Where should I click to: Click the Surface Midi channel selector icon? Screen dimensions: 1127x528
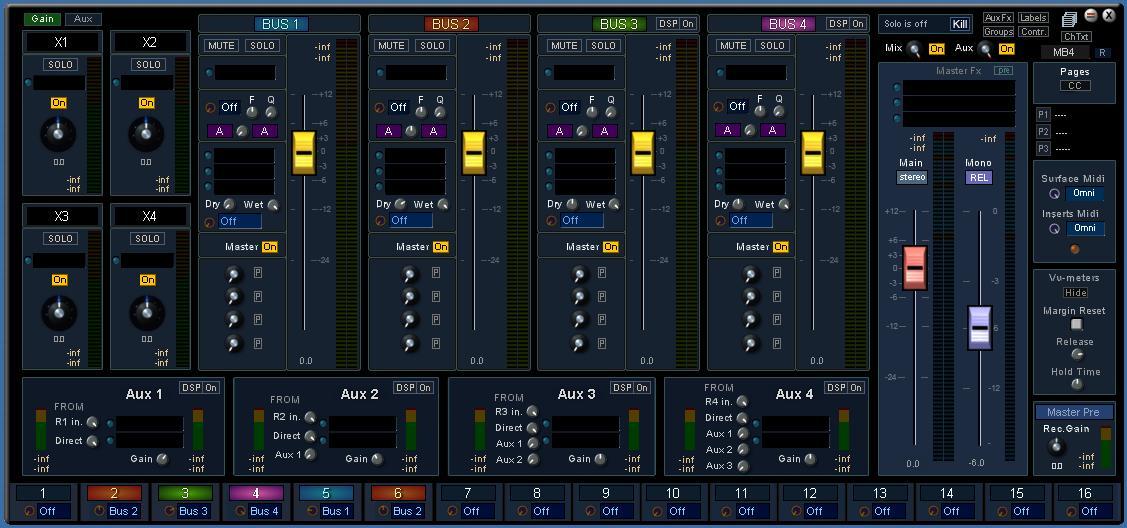tap(1054, 194)
